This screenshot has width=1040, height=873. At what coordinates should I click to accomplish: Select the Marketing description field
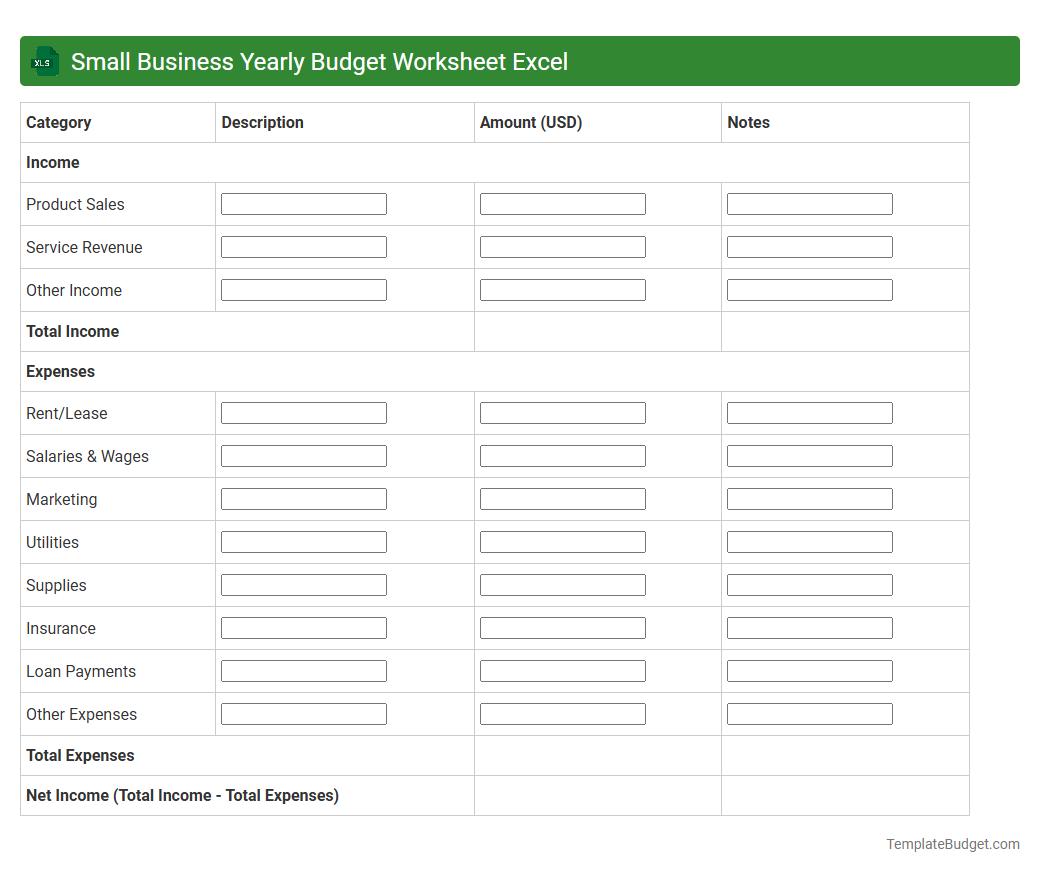303,498
